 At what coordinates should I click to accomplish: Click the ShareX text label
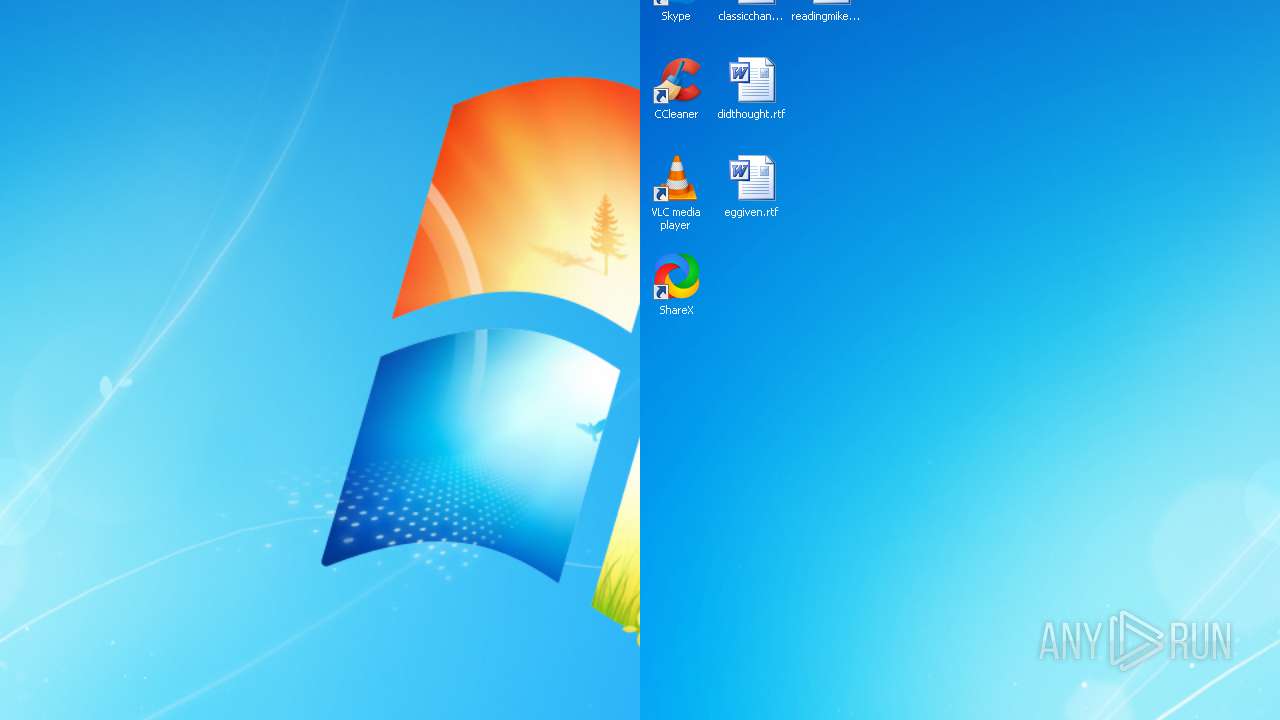[x=676, y=310]
